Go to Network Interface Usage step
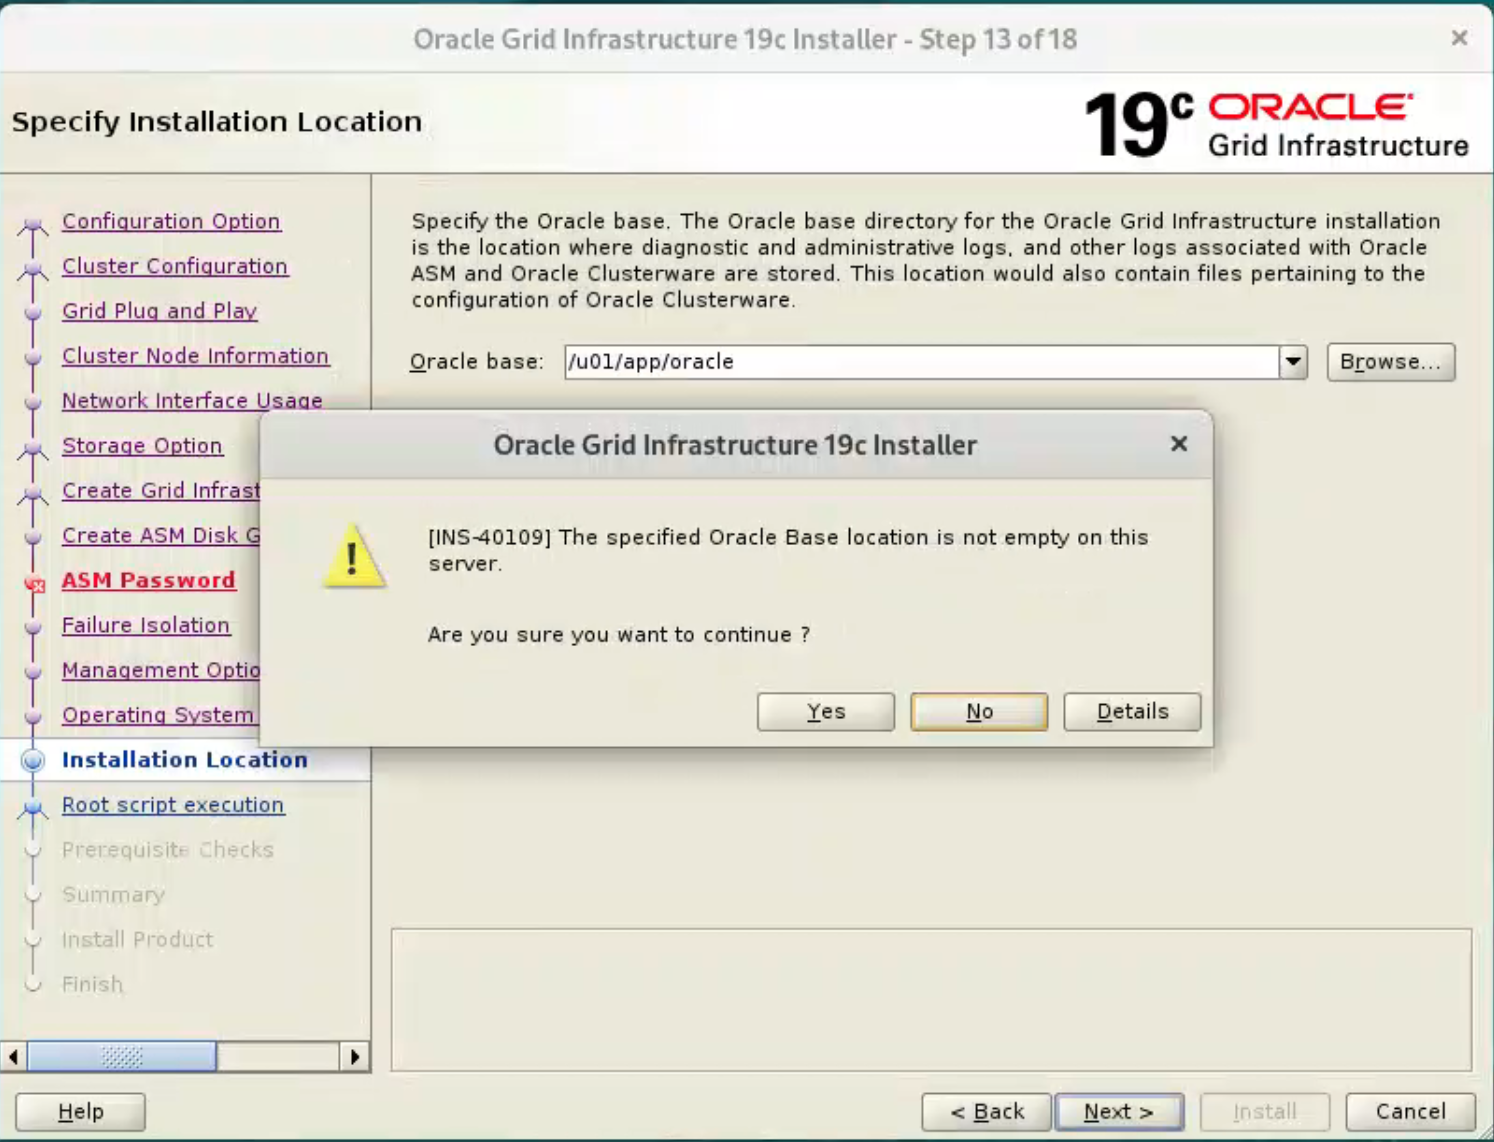The width and height of the screenshot is (1494, 1142). tap(192, 401)
